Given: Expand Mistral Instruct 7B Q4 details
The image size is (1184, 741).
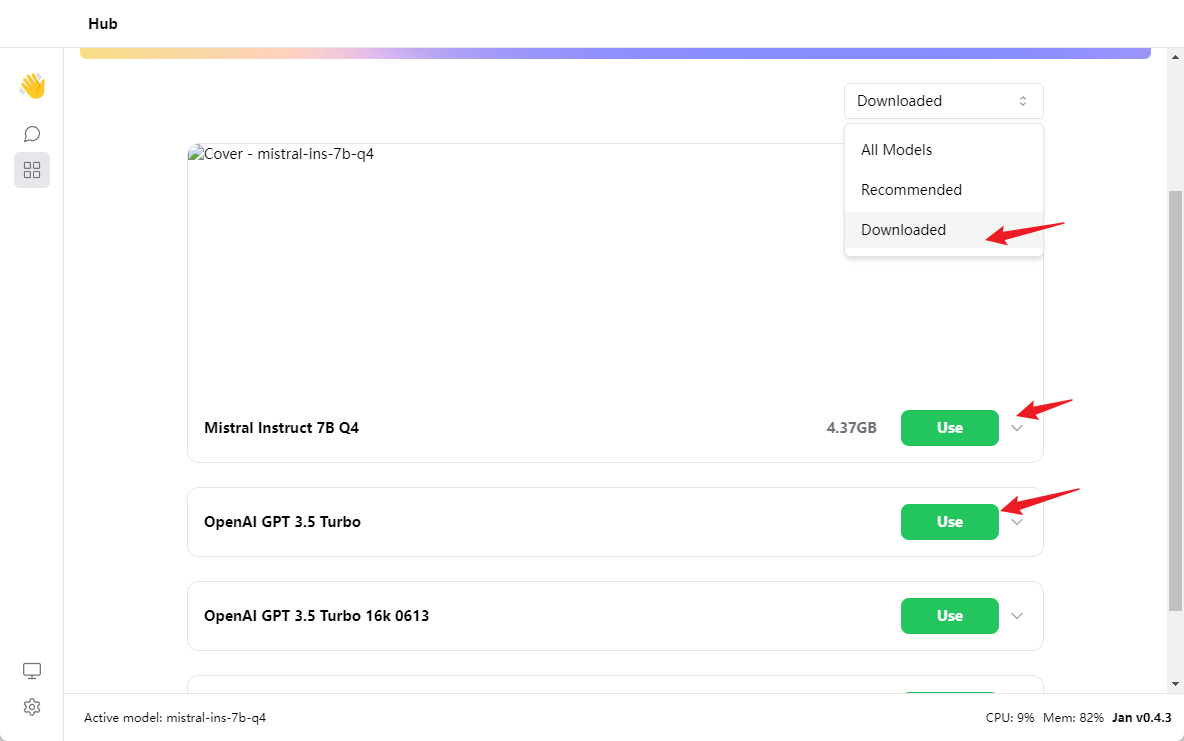Looking at the screenshot, I should pos(1017,428).
